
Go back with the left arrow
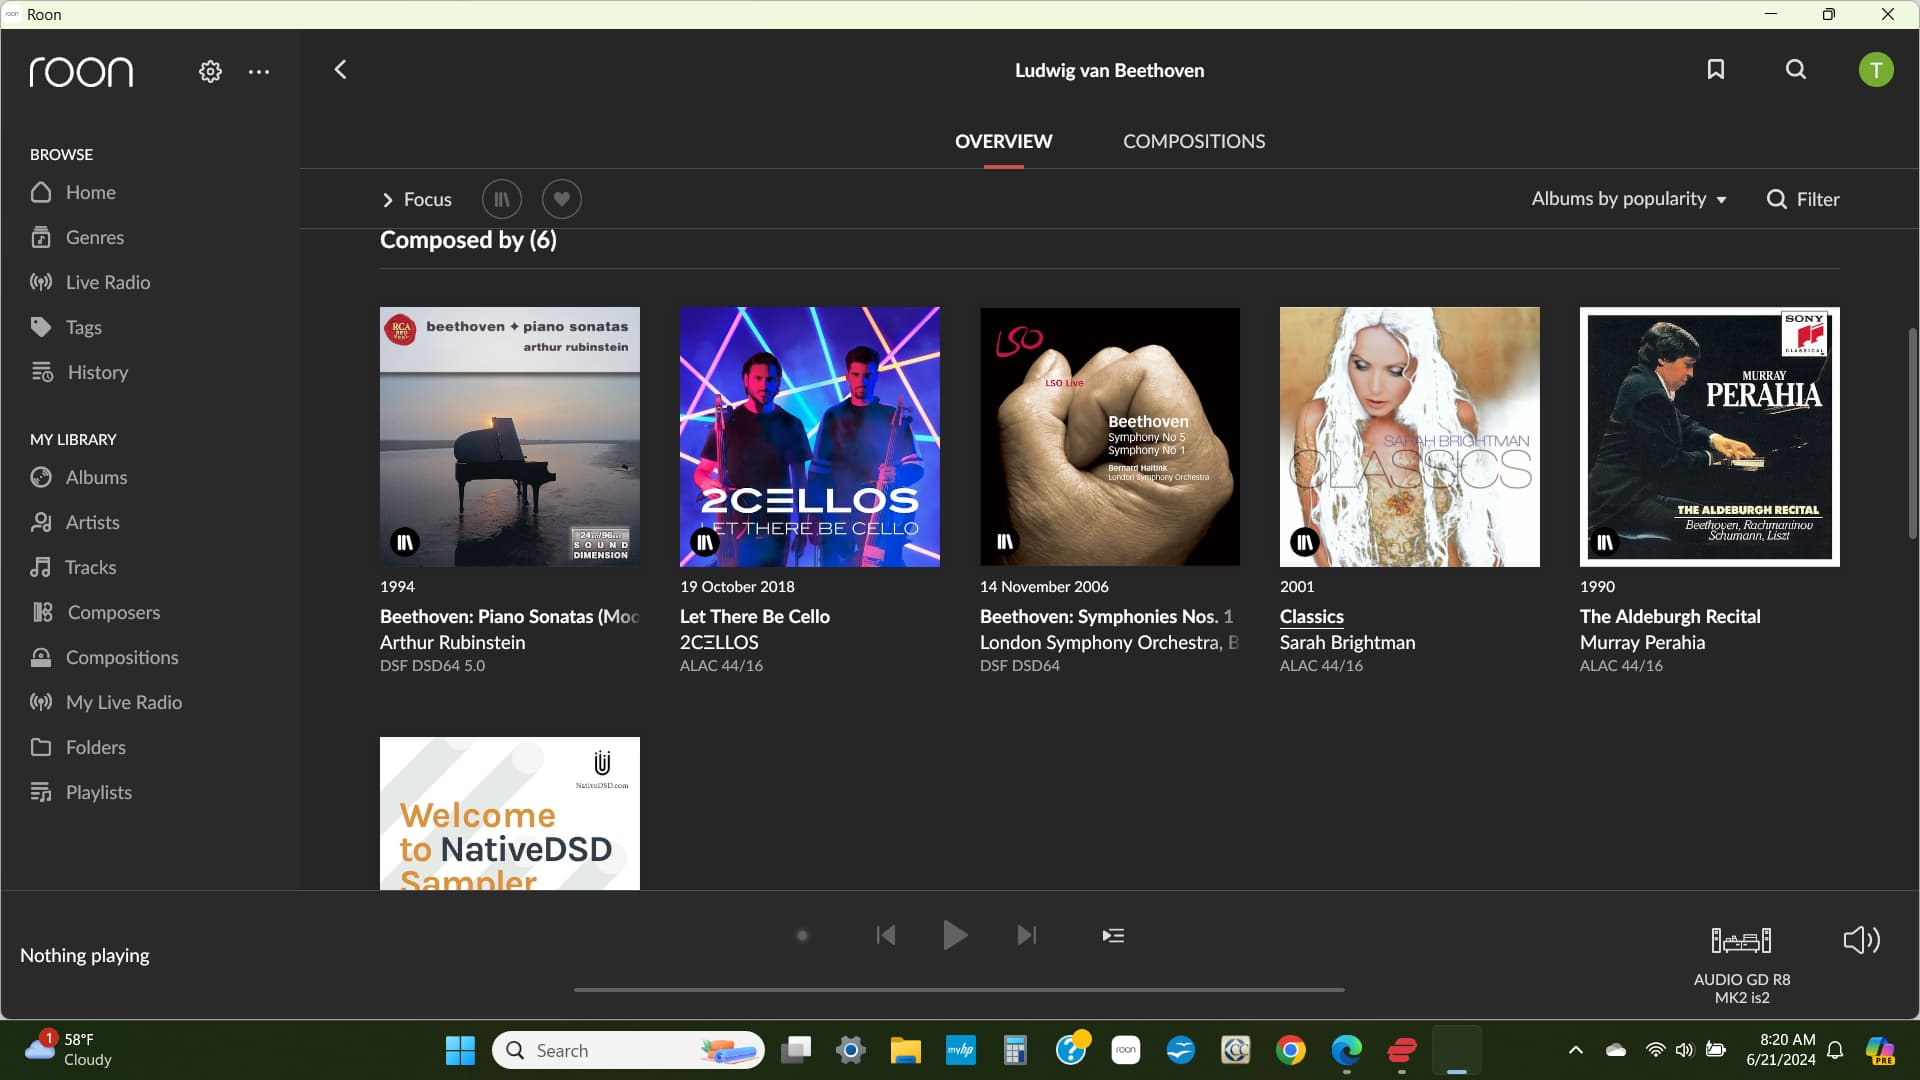341,70
